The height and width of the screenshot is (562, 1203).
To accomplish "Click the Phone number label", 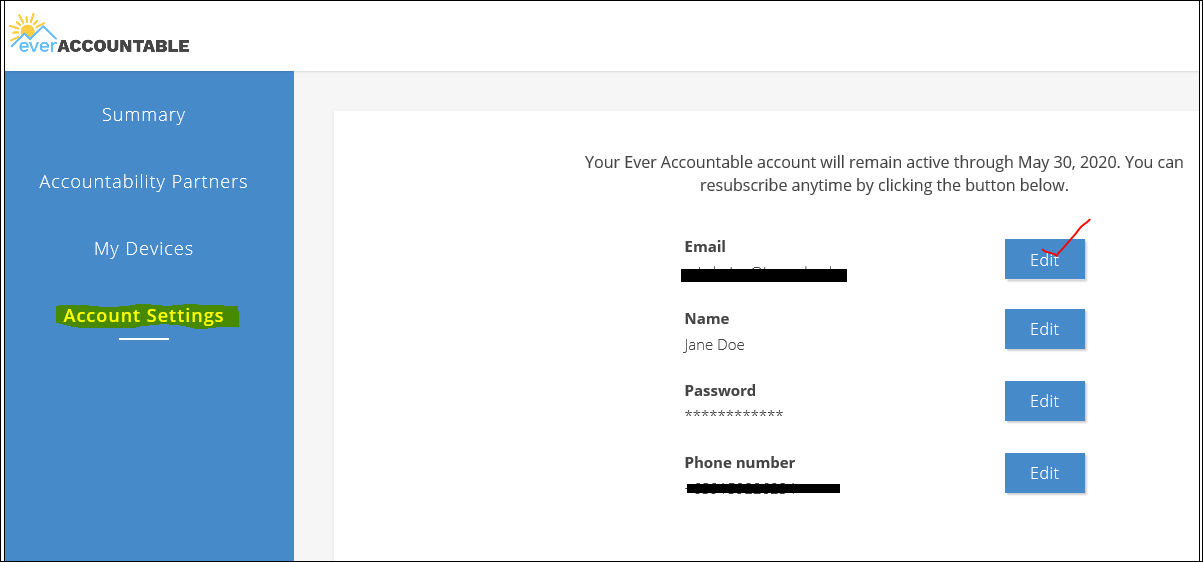I will [x=740, y=463].
